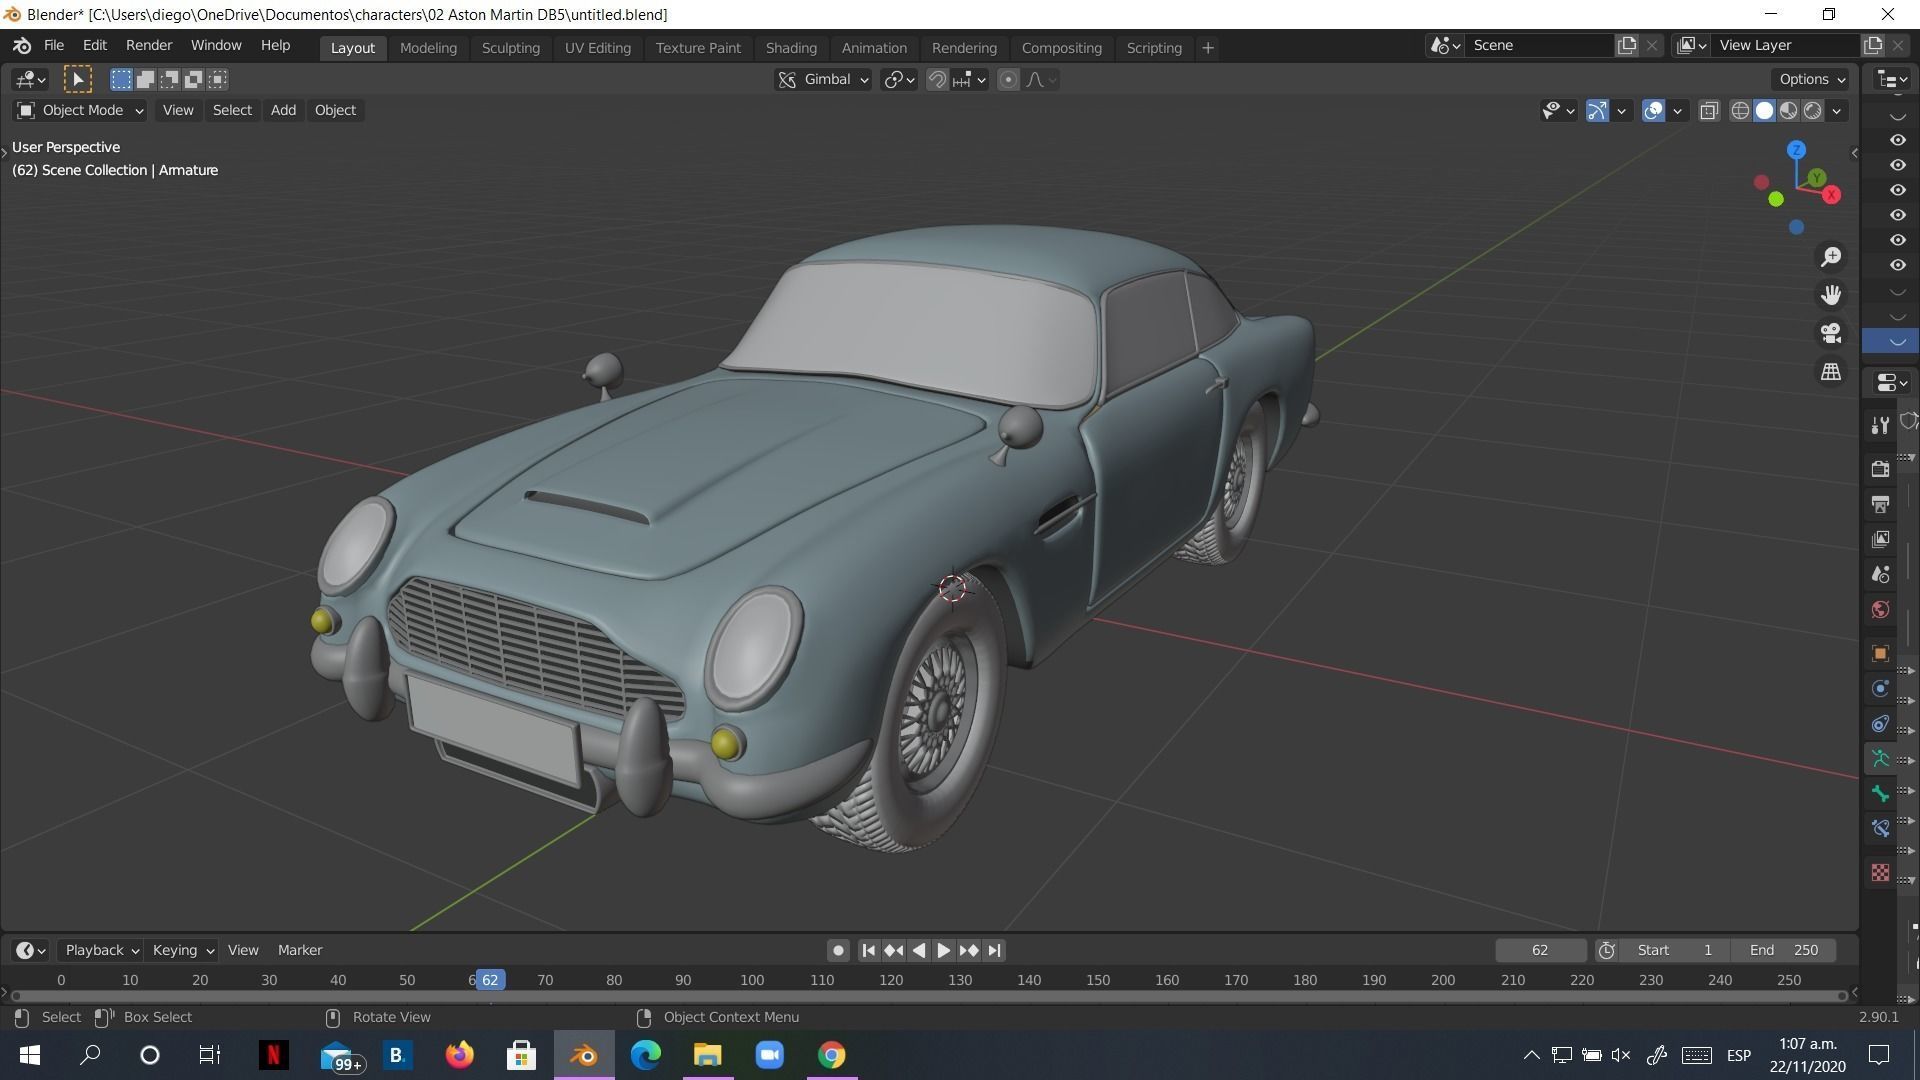Screen dimensions: 1920x1080
Task: Open Overlays options dropdown arrow
Action: click(x=1677, y=111)
